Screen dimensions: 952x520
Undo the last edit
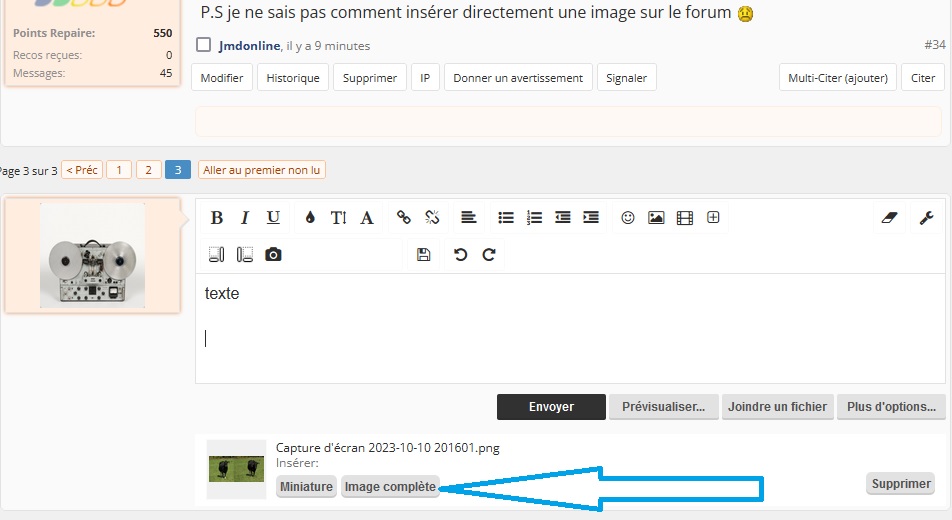tap(461, 255)
